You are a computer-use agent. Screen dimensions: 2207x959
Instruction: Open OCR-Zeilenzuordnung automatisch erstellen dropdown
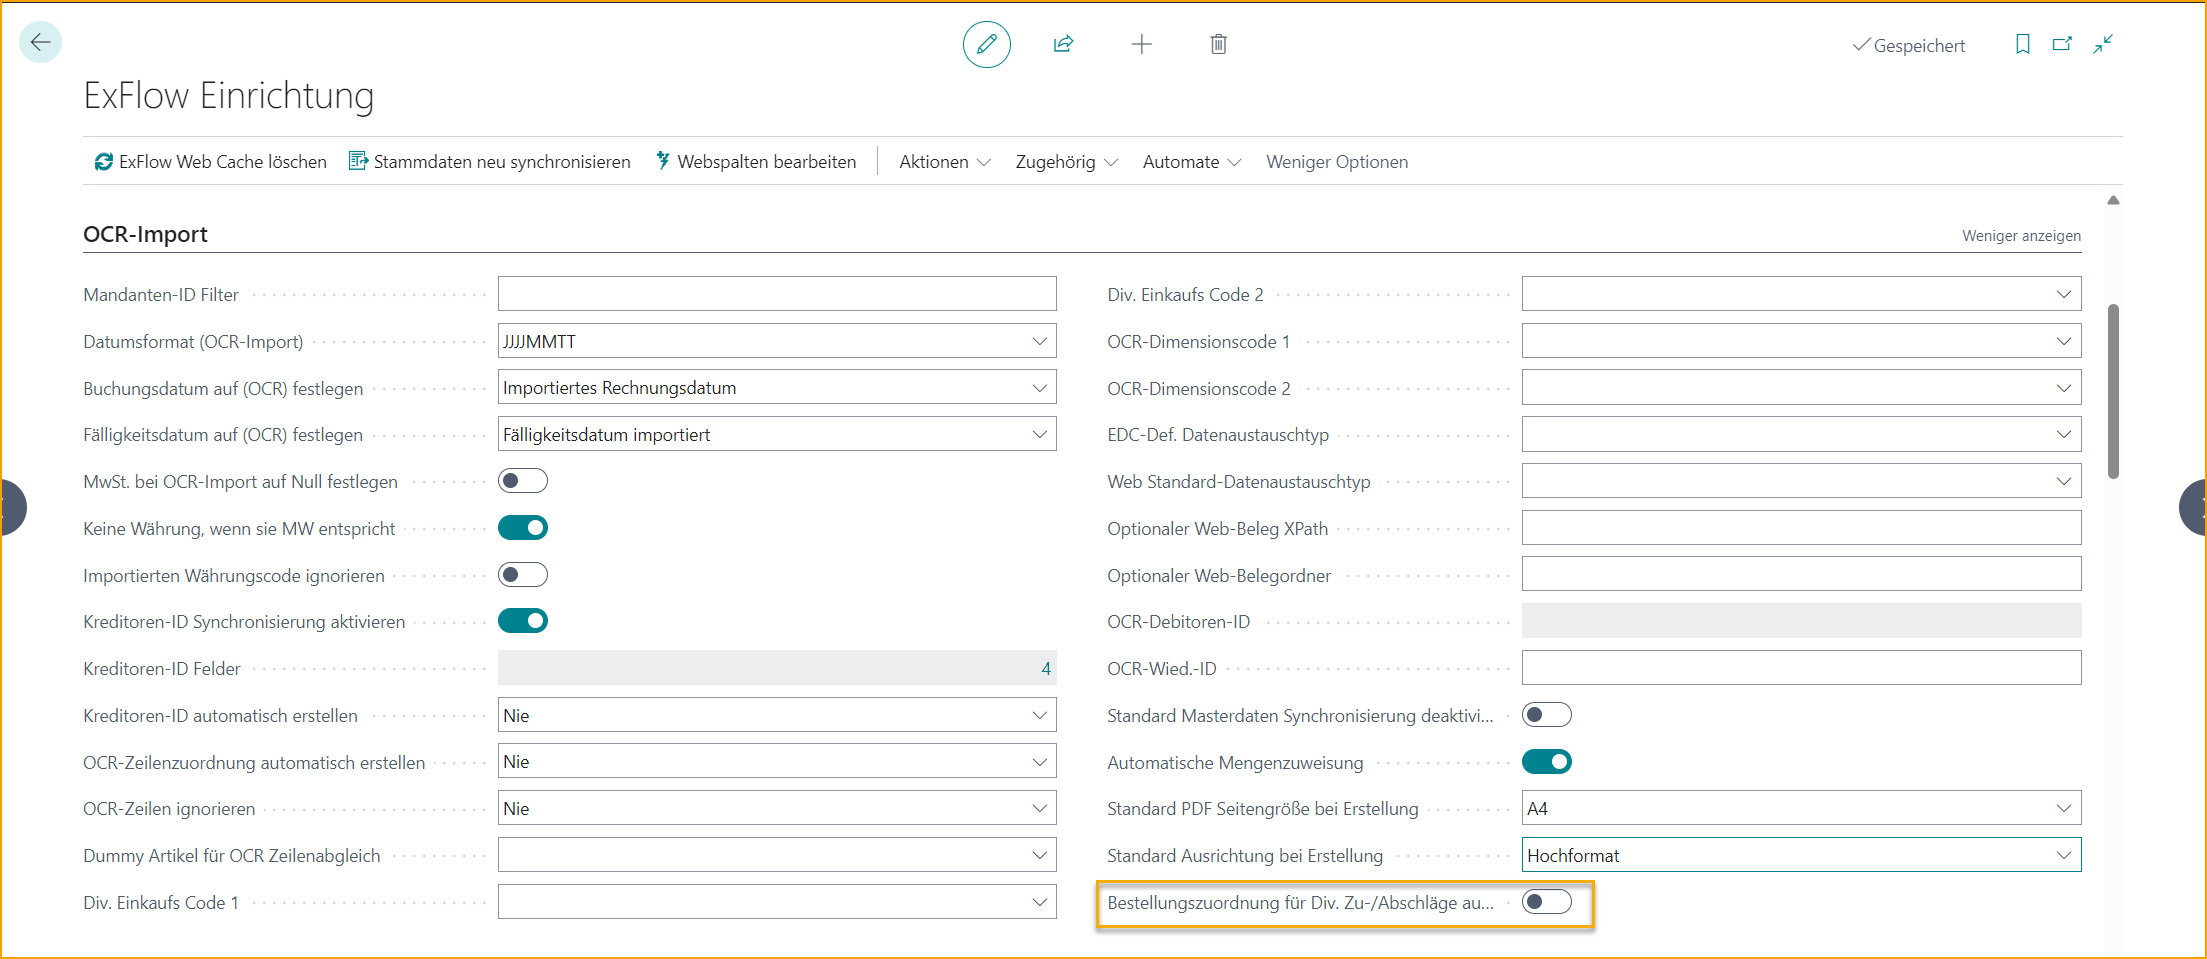[x=1040, y=762]
